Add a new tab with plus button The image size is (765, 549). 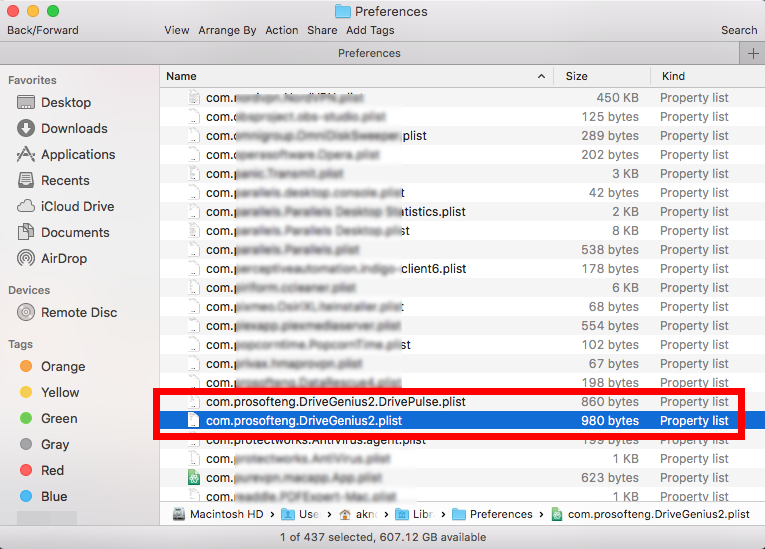click(751, 53)
